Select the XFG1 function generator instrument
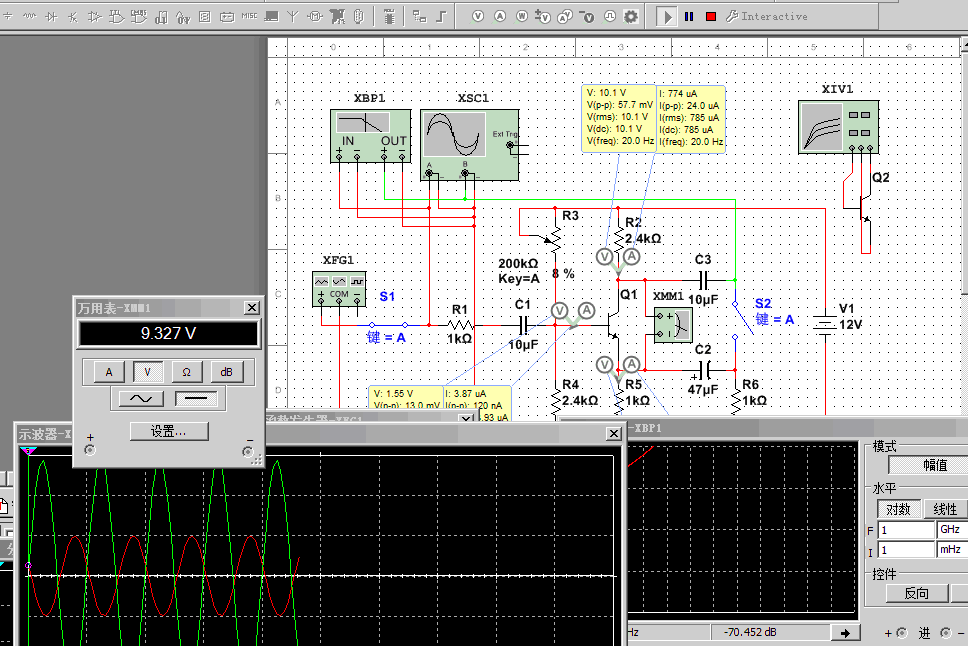 click(339, 289)
